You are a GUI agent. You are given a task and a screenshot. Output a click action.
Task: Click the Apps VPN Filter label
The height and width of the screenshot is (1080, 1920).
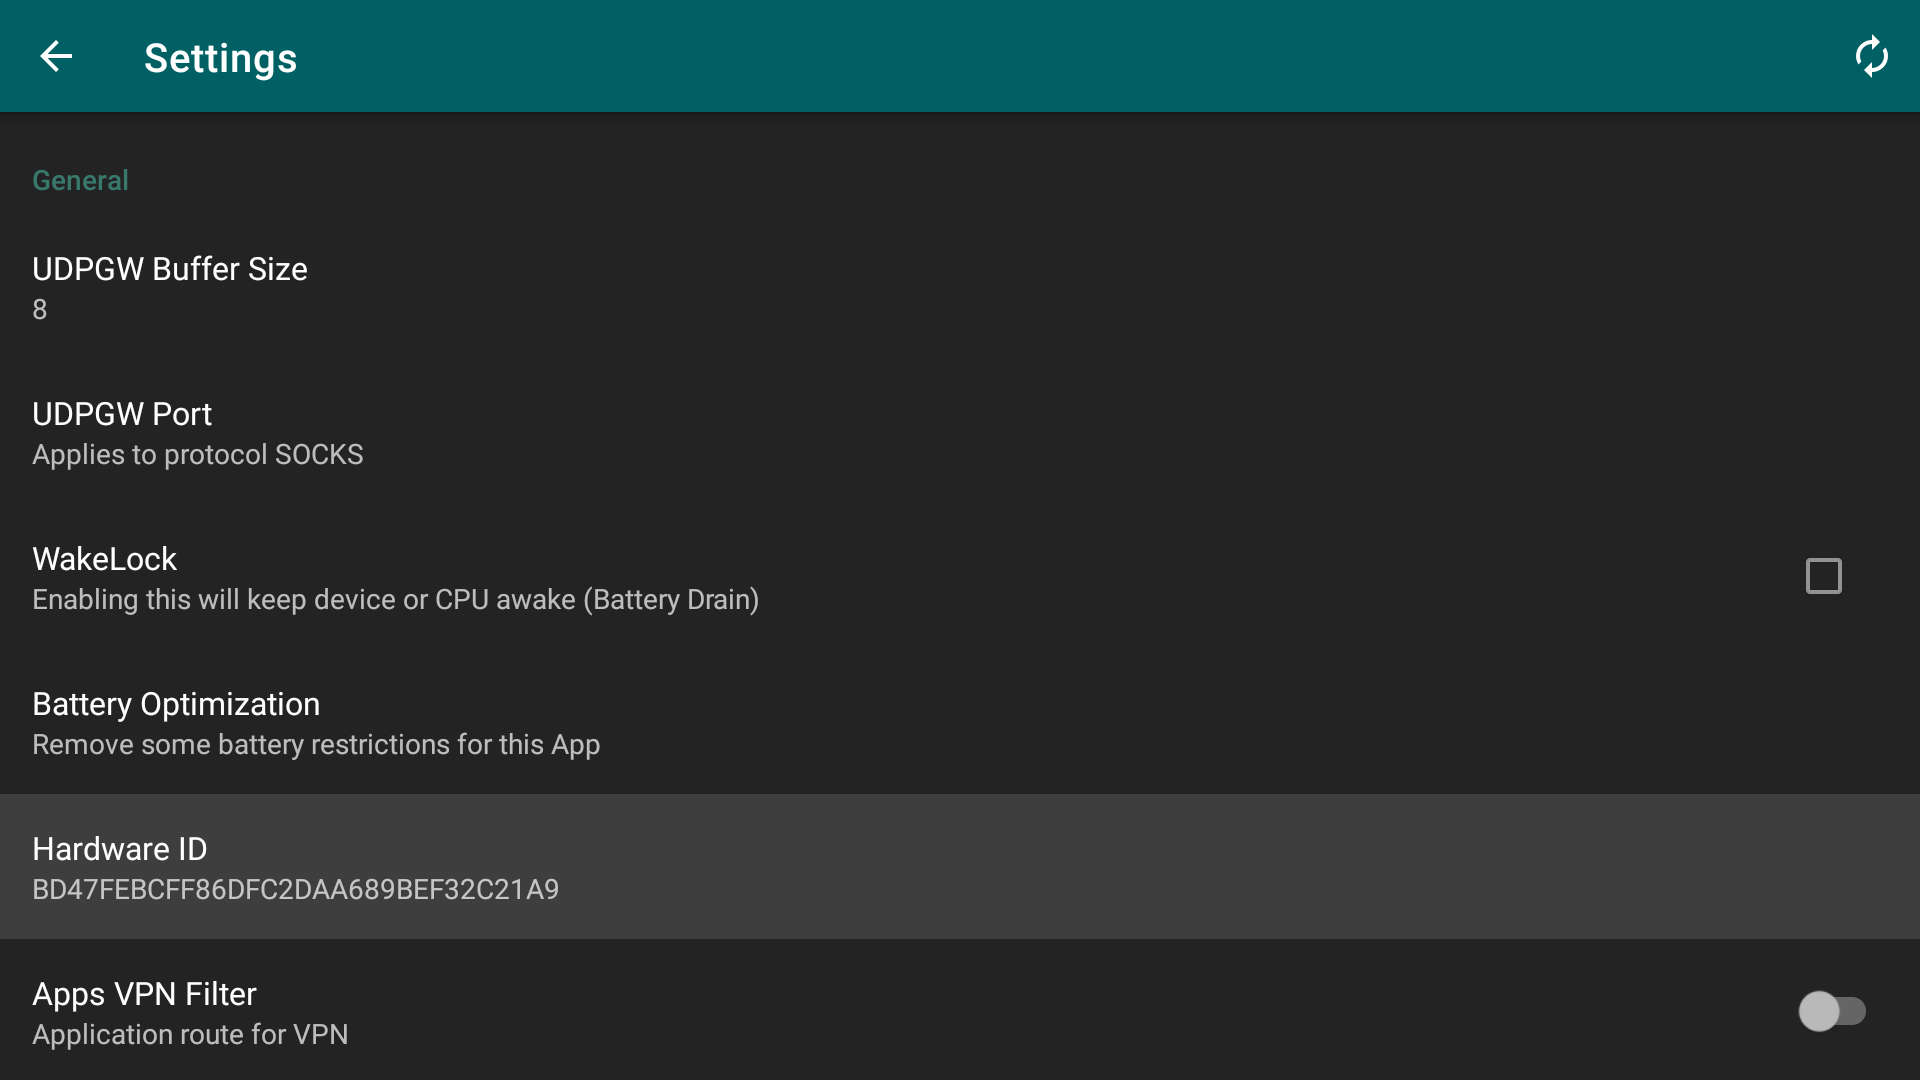pyautogui.click(x=144, y=994)
